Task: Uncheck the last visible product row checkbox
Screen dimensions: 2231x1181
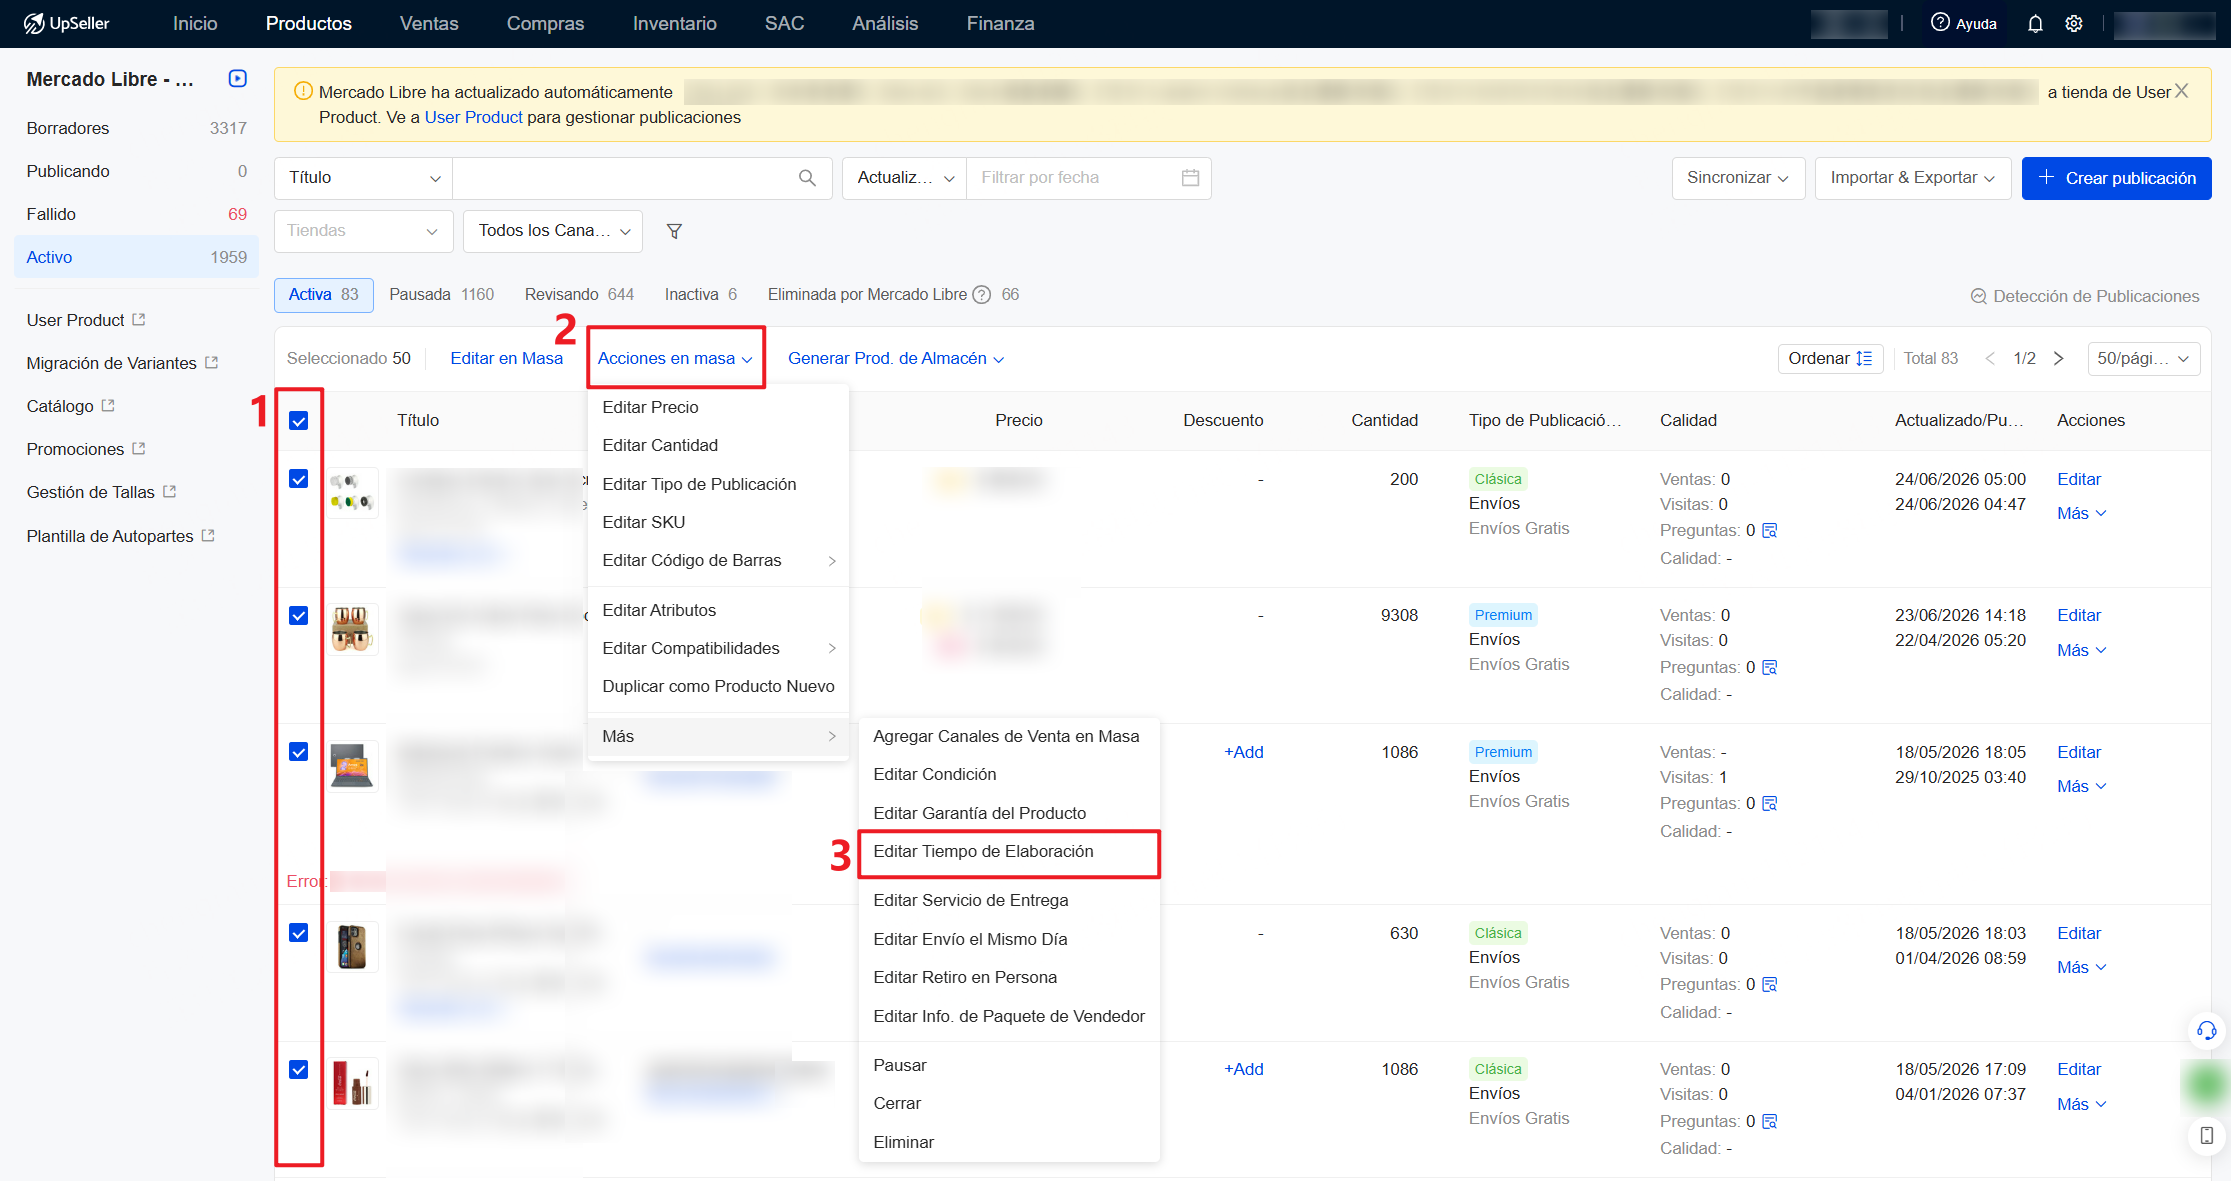Action: 298,1070
